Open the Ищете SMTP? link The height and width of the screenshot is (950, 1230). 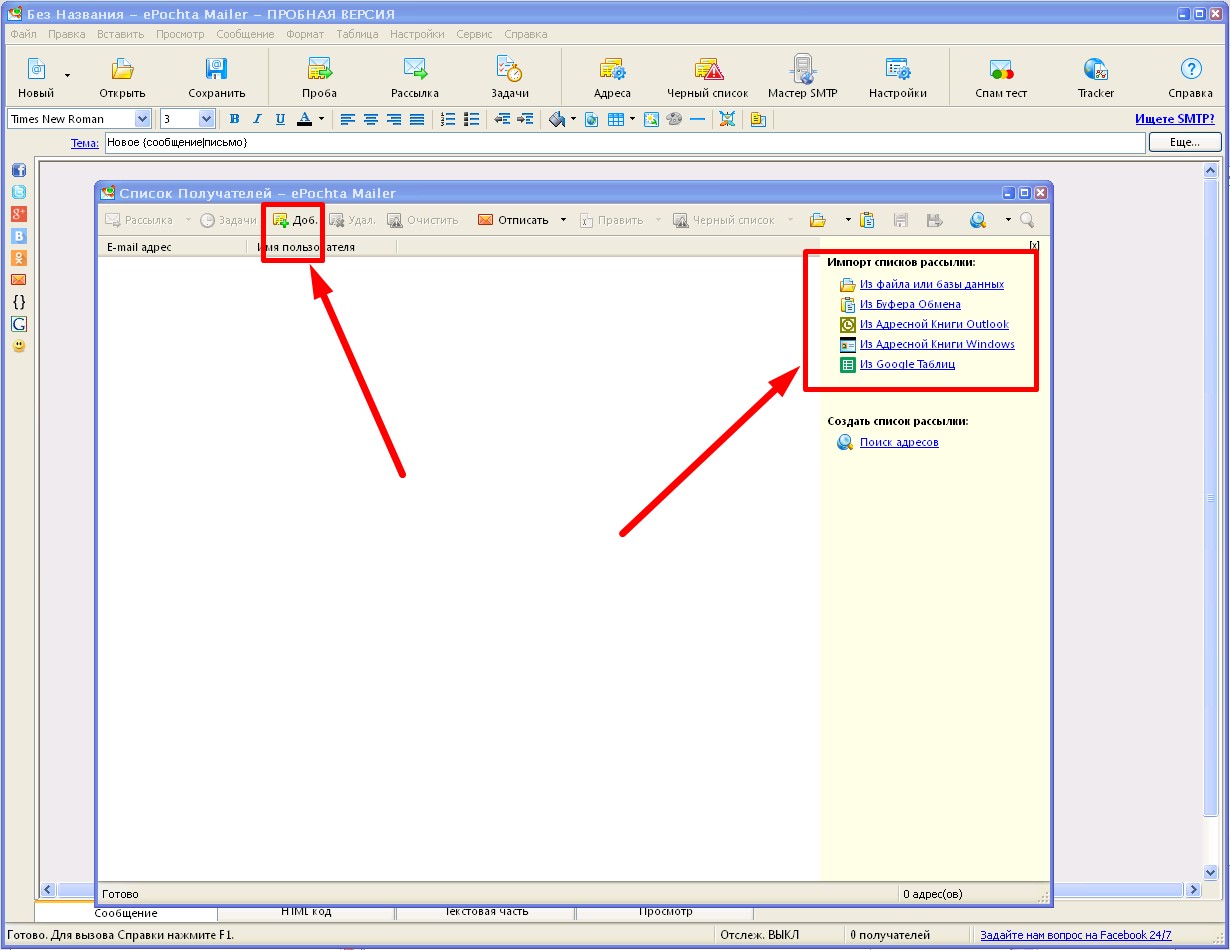click(x=1175, y=119)
